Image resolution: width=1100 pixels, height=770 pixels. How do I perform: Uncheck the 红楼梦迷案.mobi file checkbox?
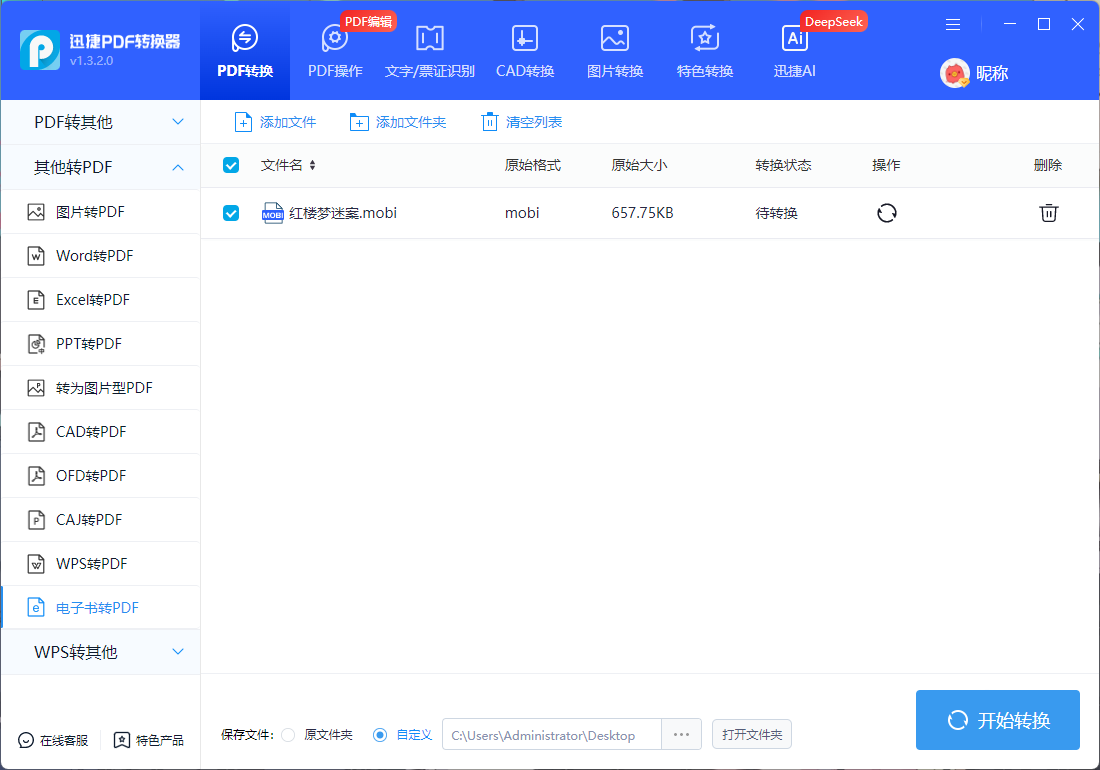point(231,212)
